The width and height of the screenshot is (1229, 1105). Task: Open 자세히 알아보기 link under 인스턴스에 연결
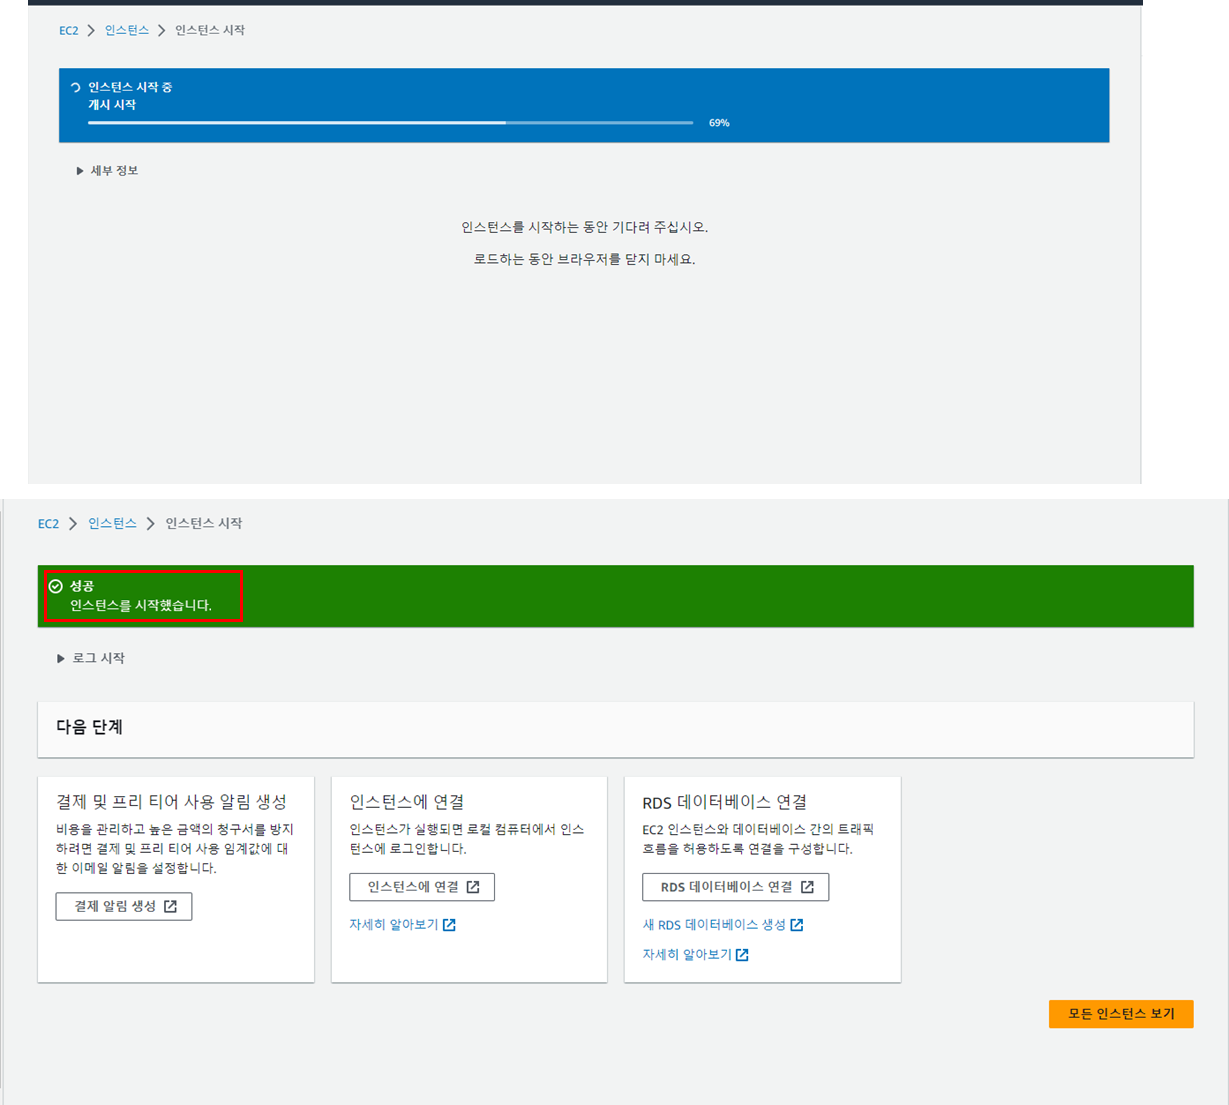pyautogui.click(x=394, y=925)
